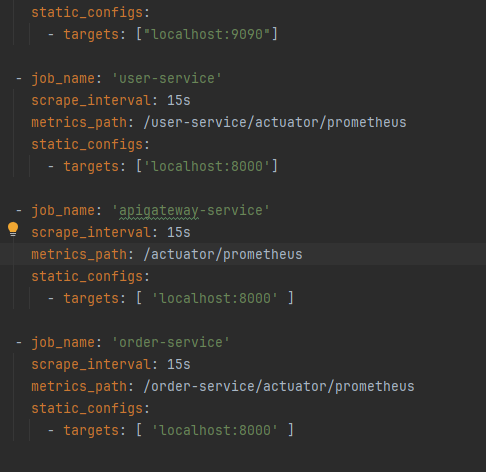Image resolution: width=486 pixels, height=472 pixels.
Task: Click metrics_path key in user-service block
Action: [x=79, y=123]
